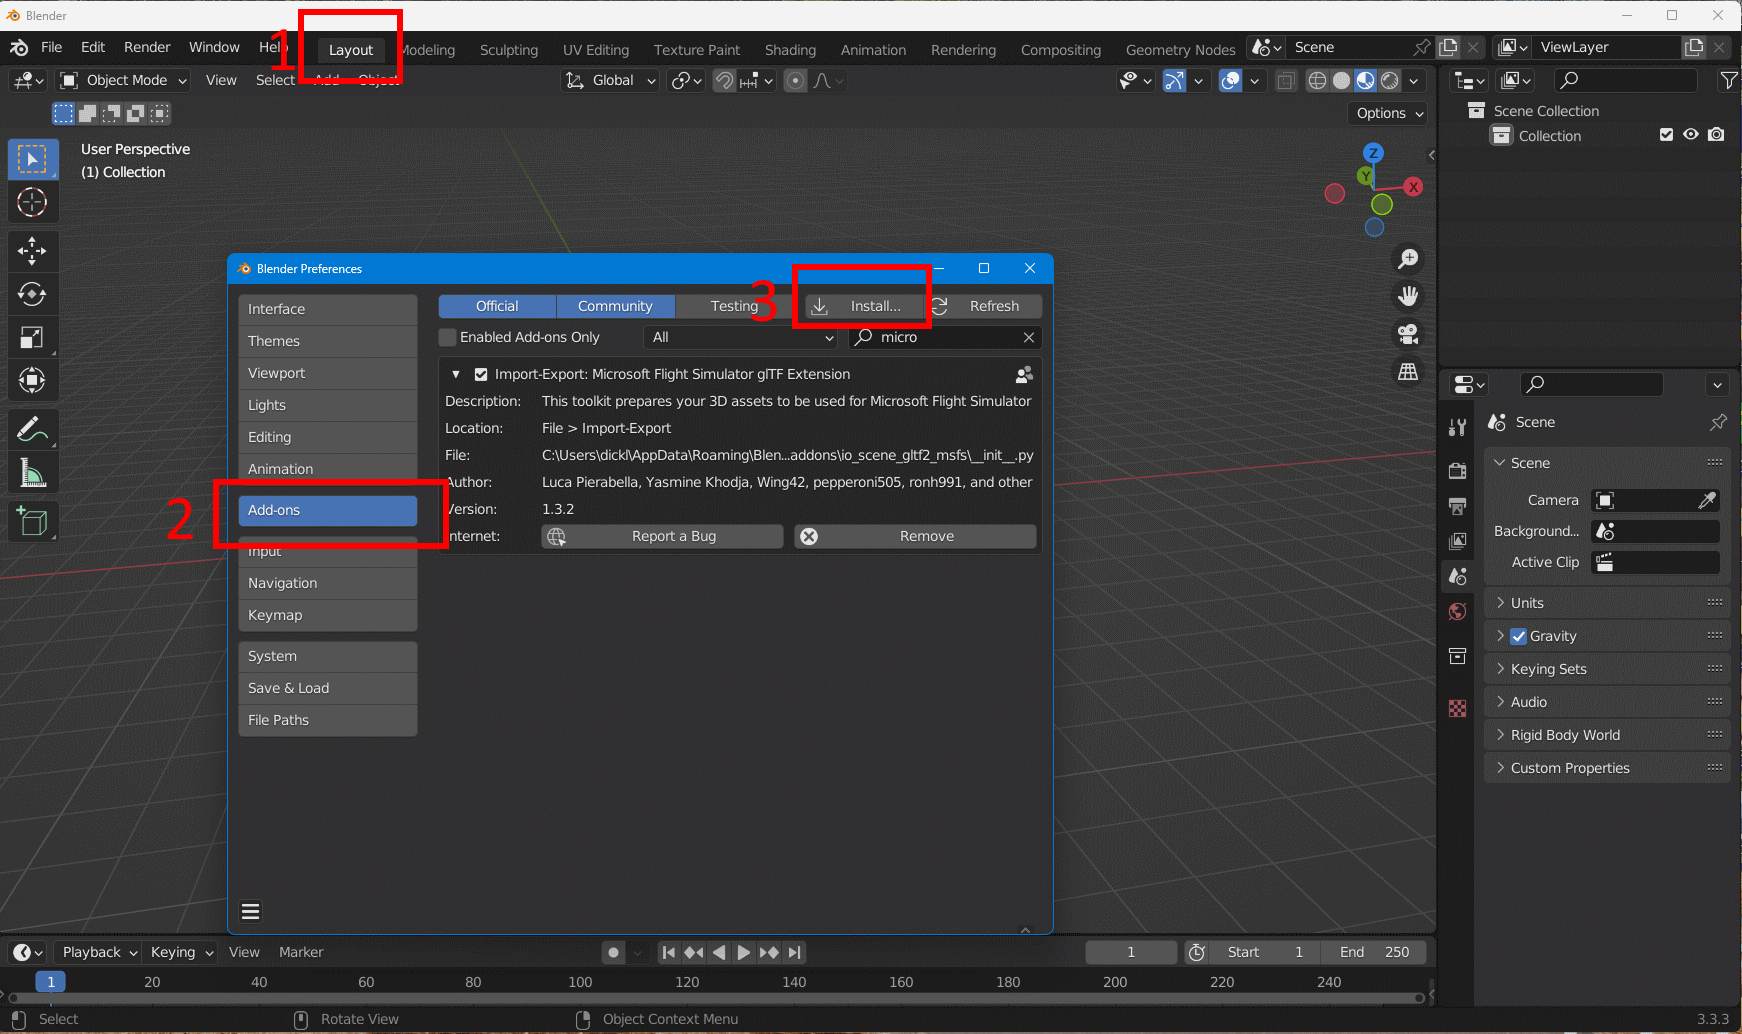Image resolution: width=1742 pixels, height=1034 pixels.
Task: Open the add-on category All dropdown
Action: (741, 337)
